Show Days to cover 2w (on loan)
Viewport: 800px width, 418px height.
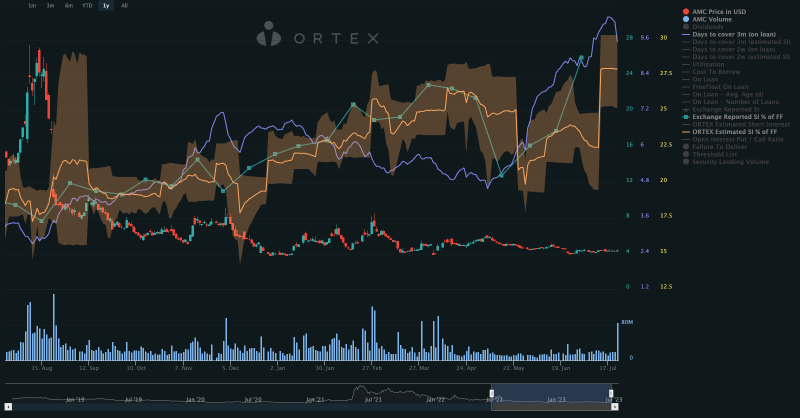[729, 50]
